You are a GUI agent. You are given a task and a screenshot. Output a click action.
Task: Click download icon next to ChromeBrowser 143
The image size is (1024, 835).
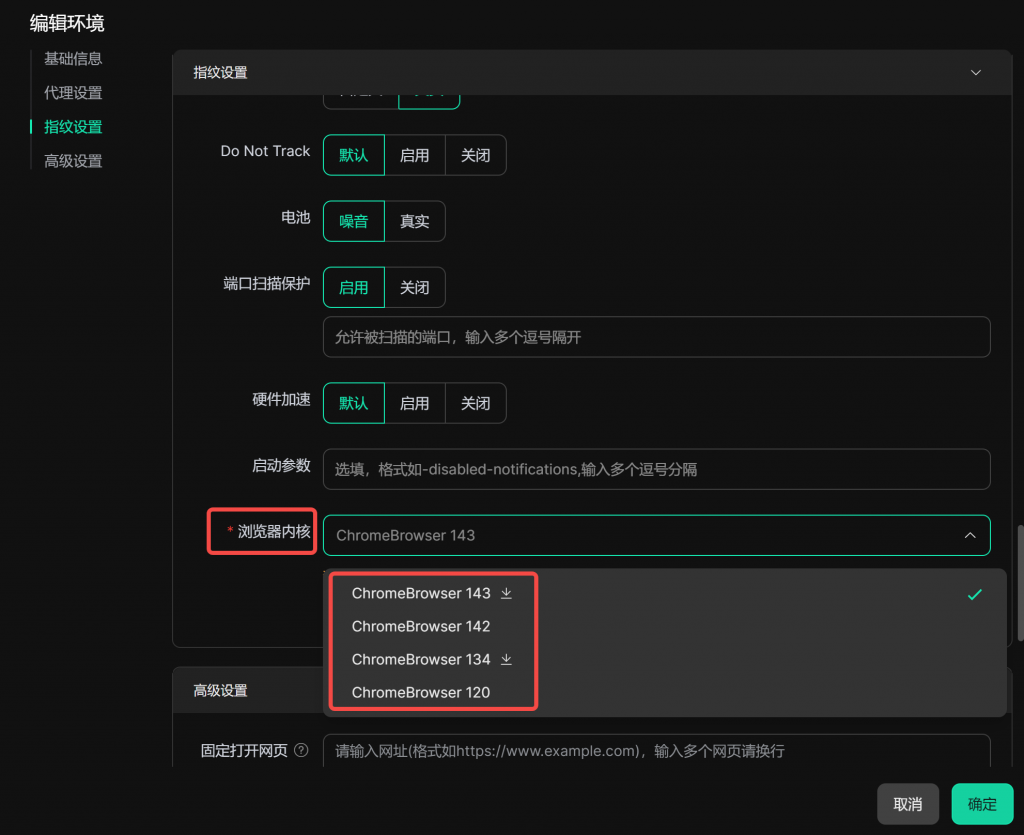[x=506, y=593]
